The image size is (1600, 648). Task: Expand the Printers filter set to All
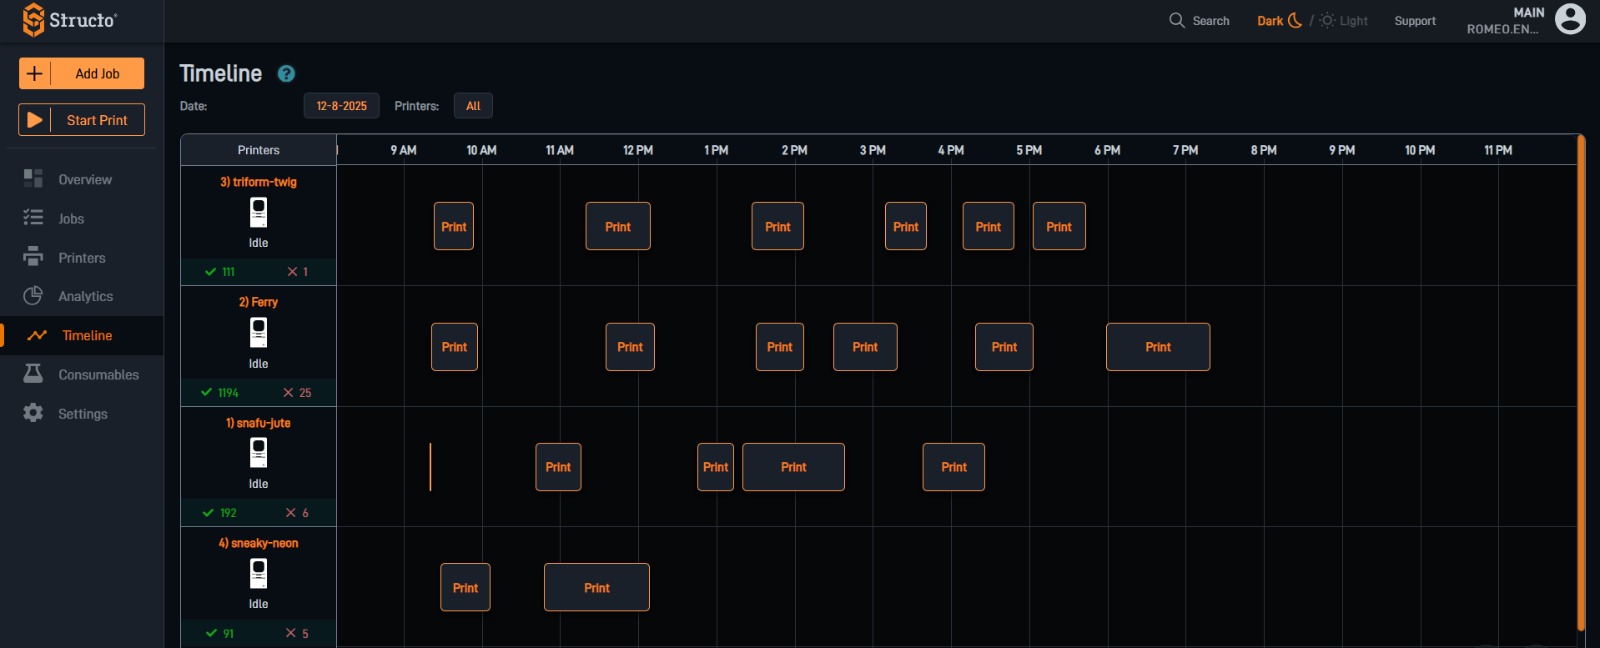coord(473,106)
